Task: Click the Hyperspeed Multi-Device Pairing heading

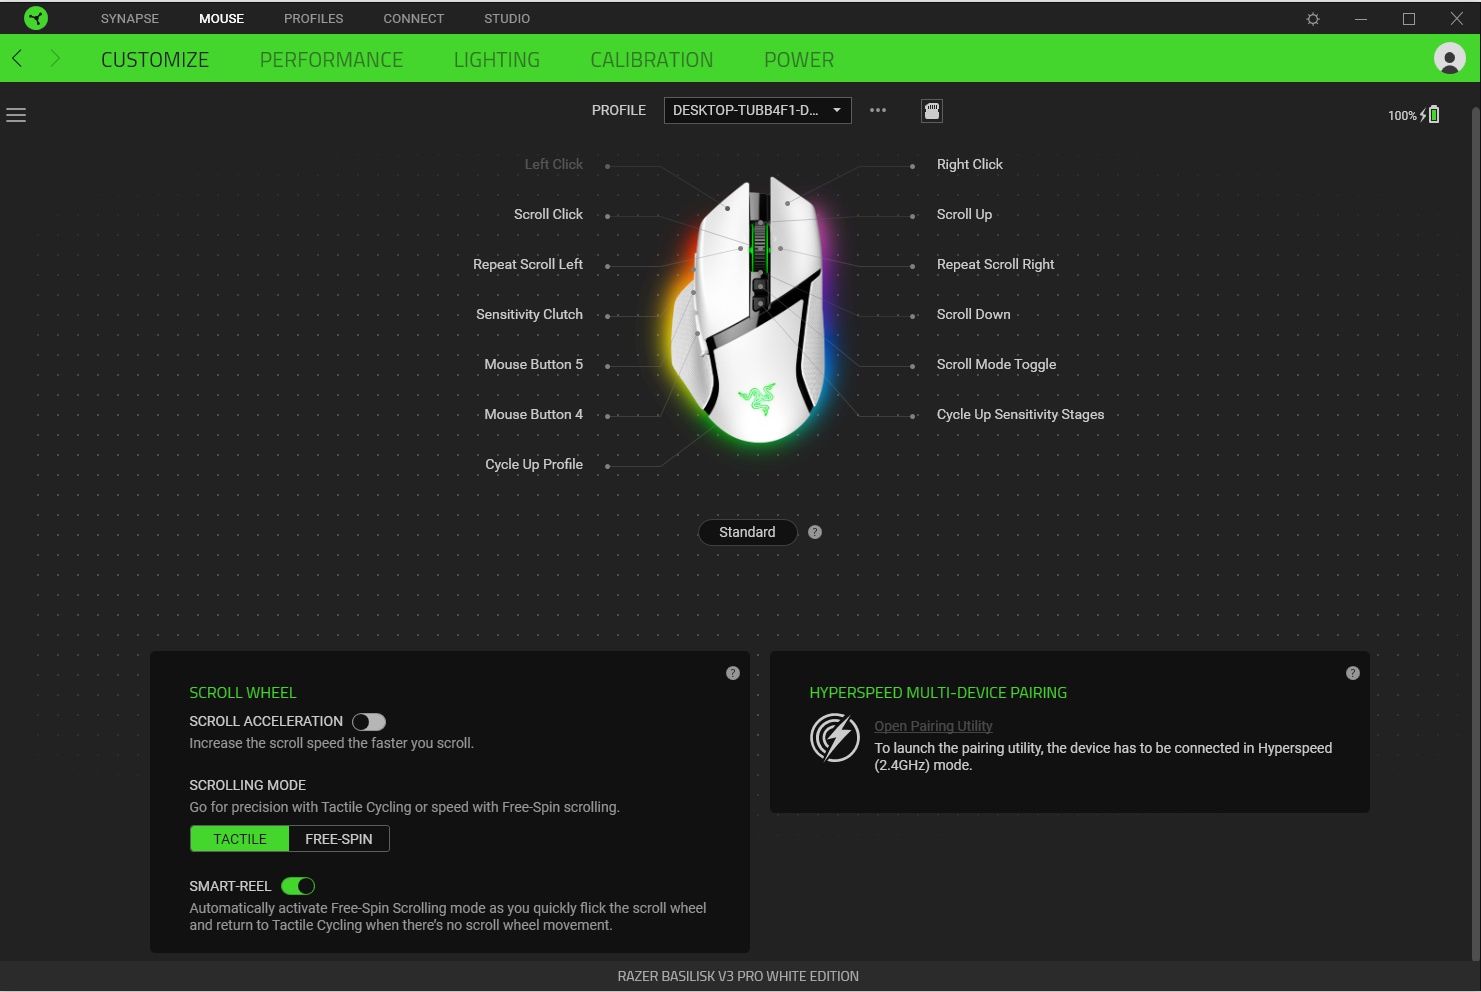Action: tap(938, 692)
